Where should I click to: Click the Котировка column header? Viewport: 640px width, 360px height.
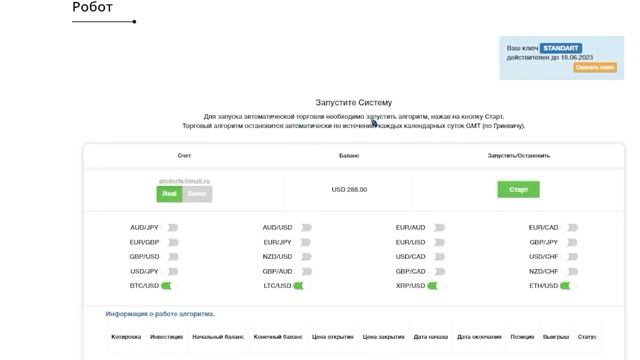click(x=126, y=337)
